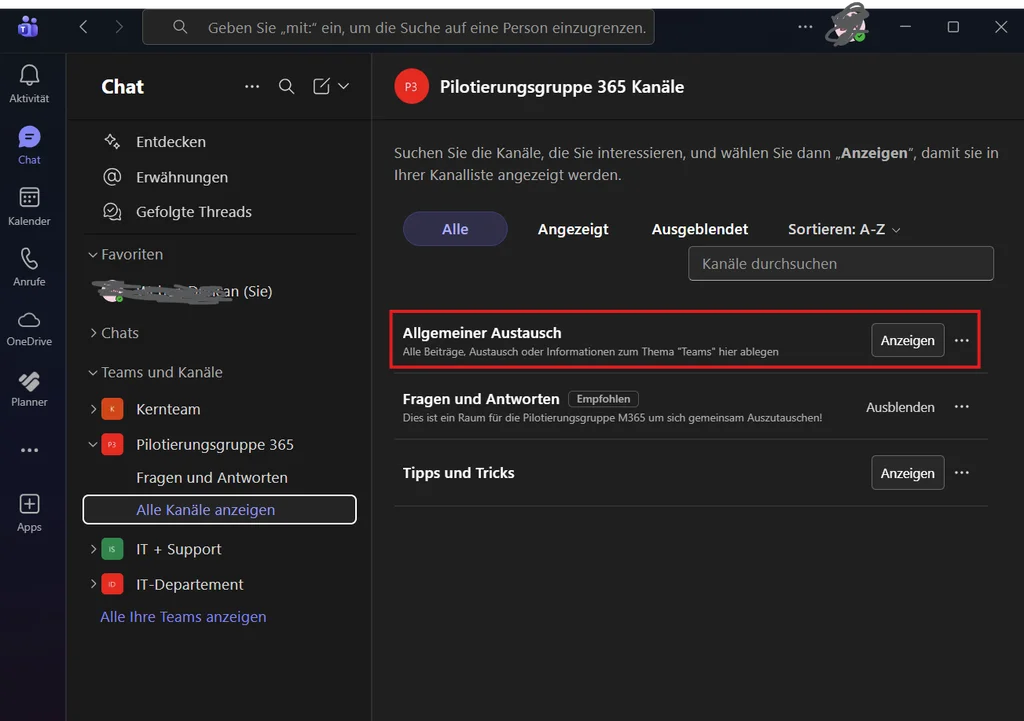Open the Anrufe phone icon
Viewport: 1024px width, 721px height.
coord(29,259)
